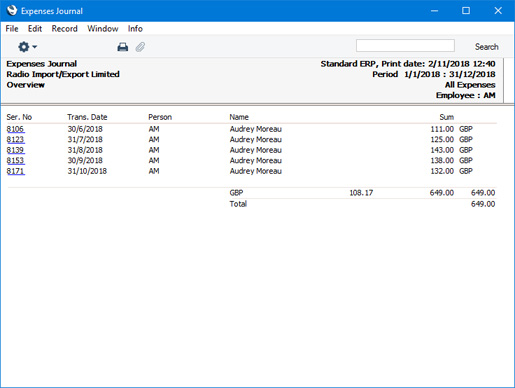Click the Ser. No column header
515x388 pixels.
pos(19,117)
